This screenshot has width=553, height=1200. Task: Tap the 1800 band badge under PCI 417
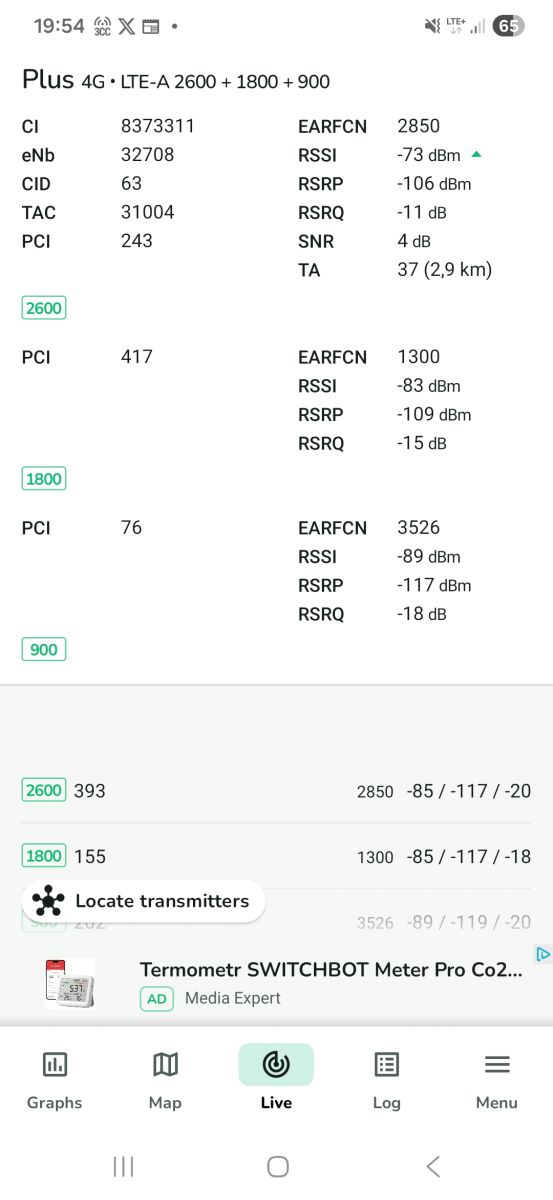pos(44,479)
